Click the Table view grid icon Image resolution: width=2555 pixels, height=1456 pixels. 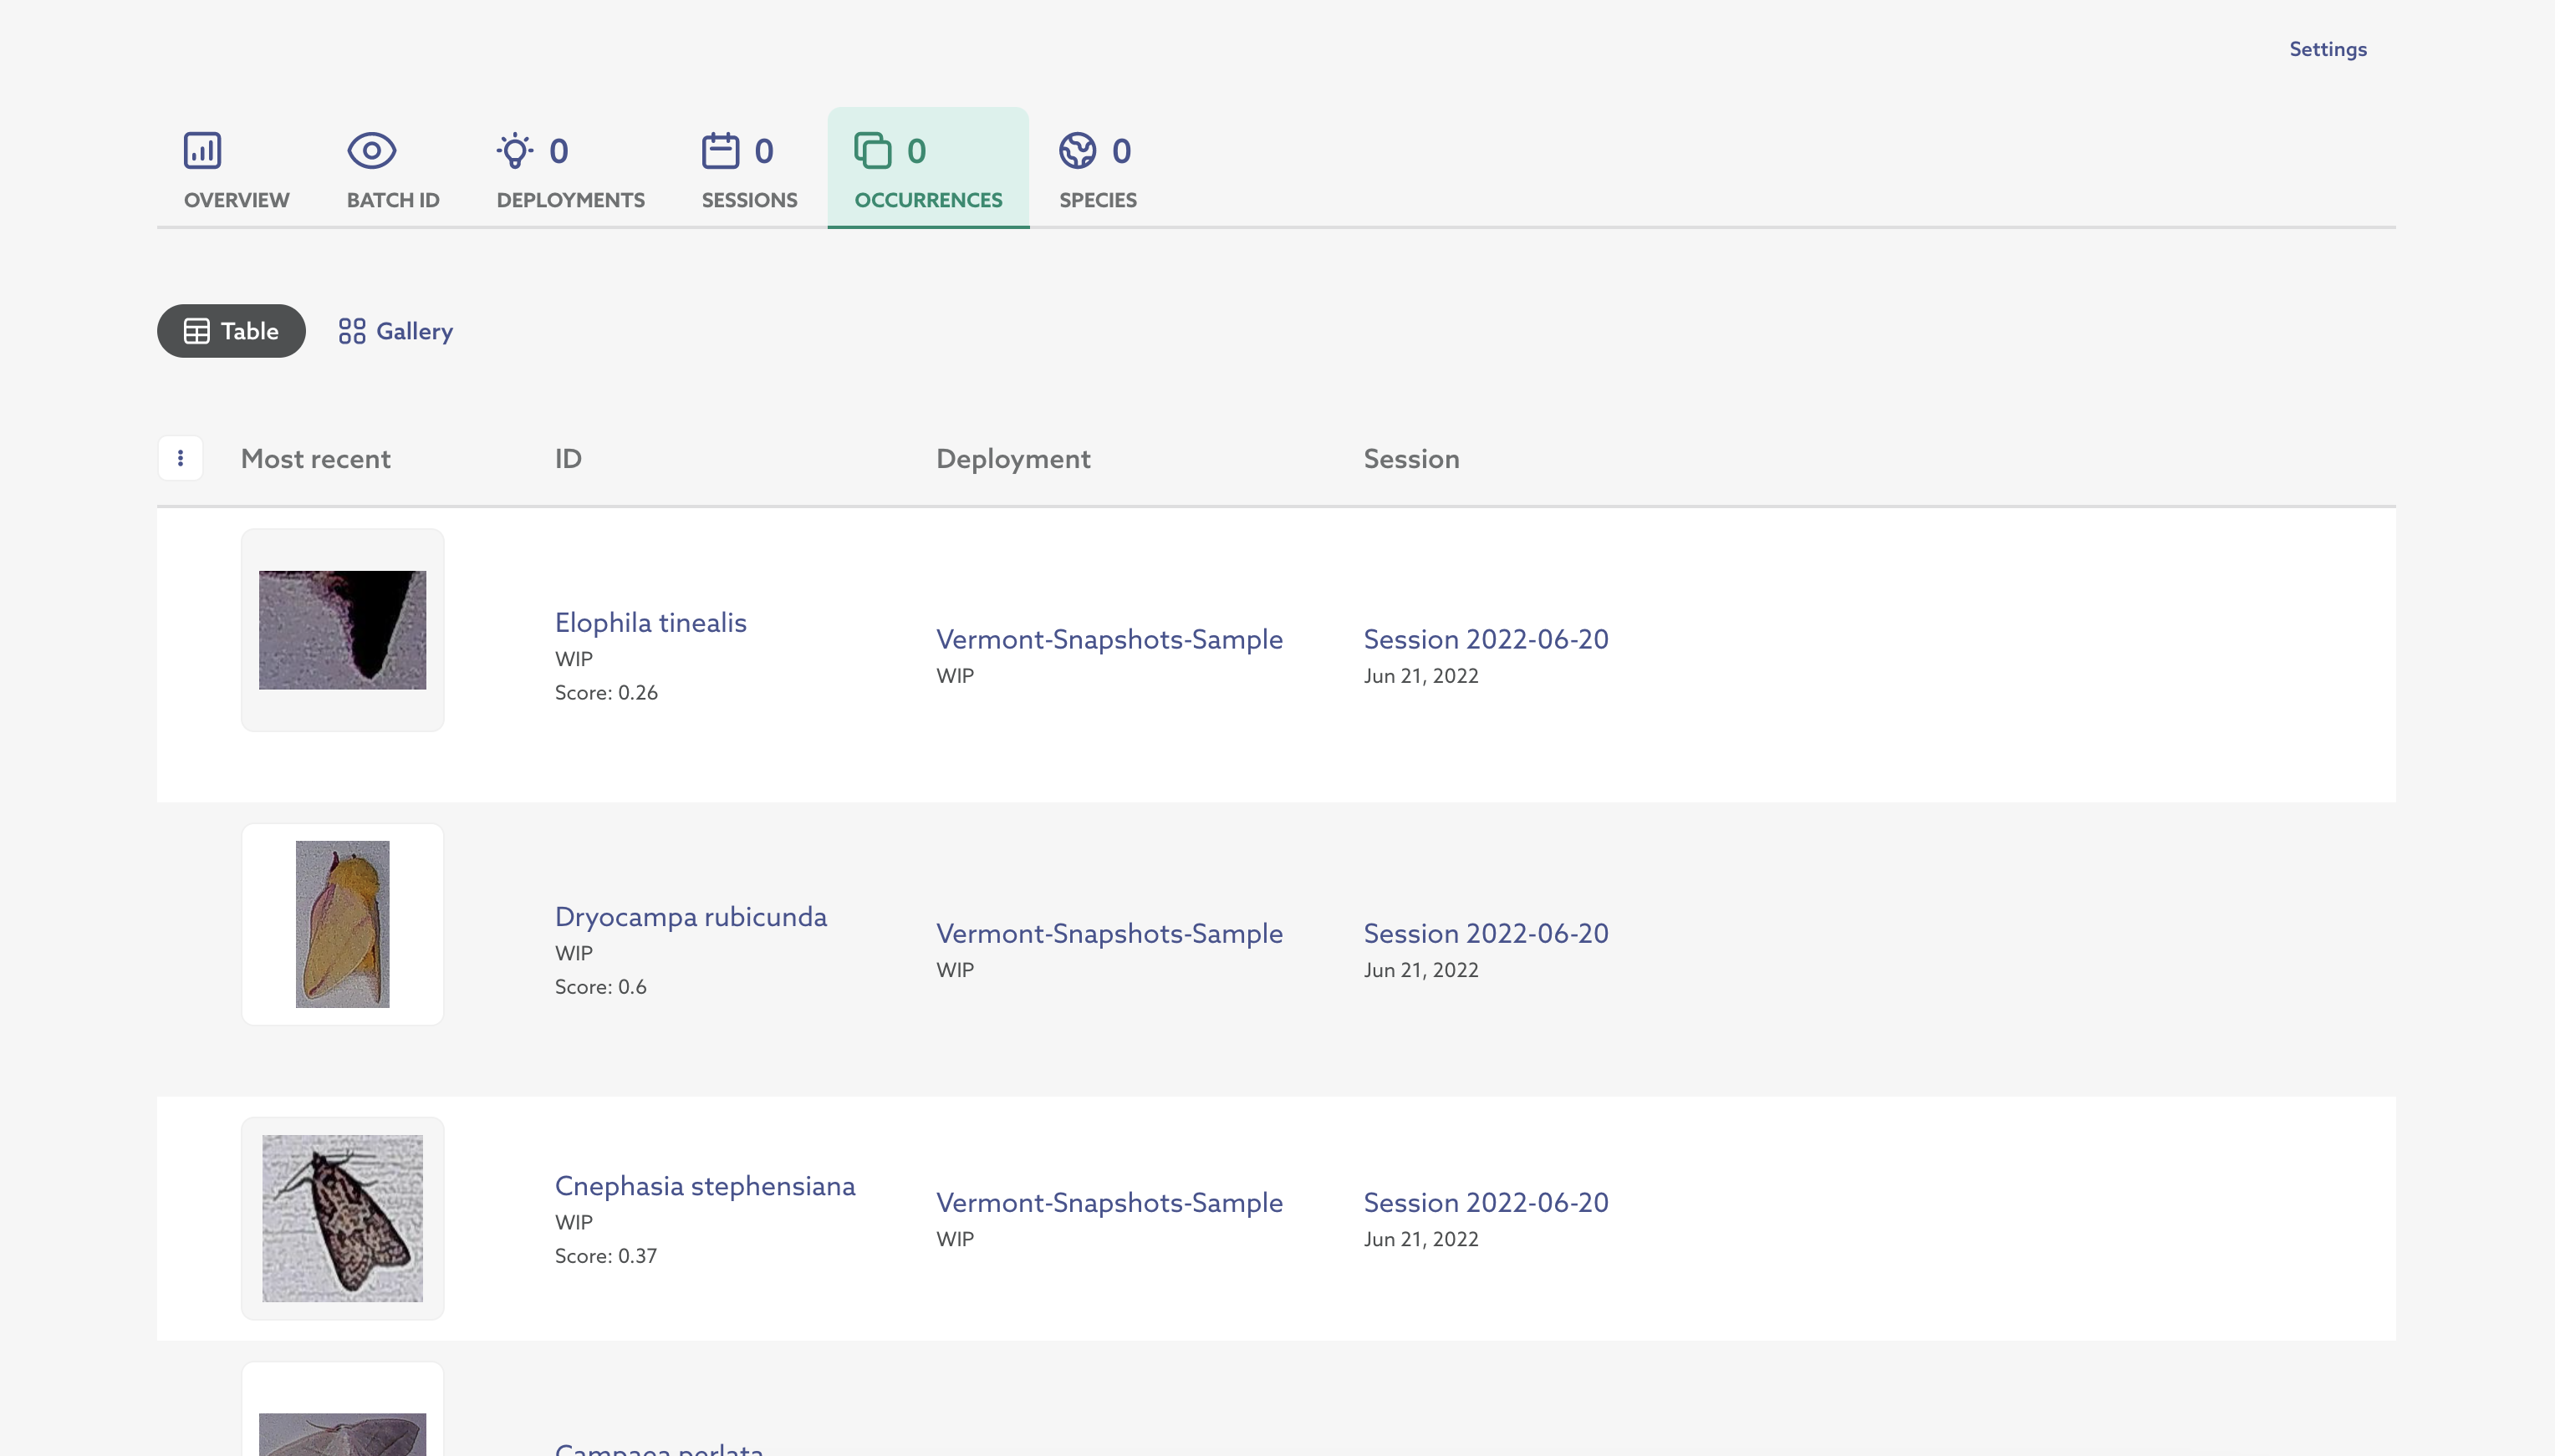(x=197, y=331)
